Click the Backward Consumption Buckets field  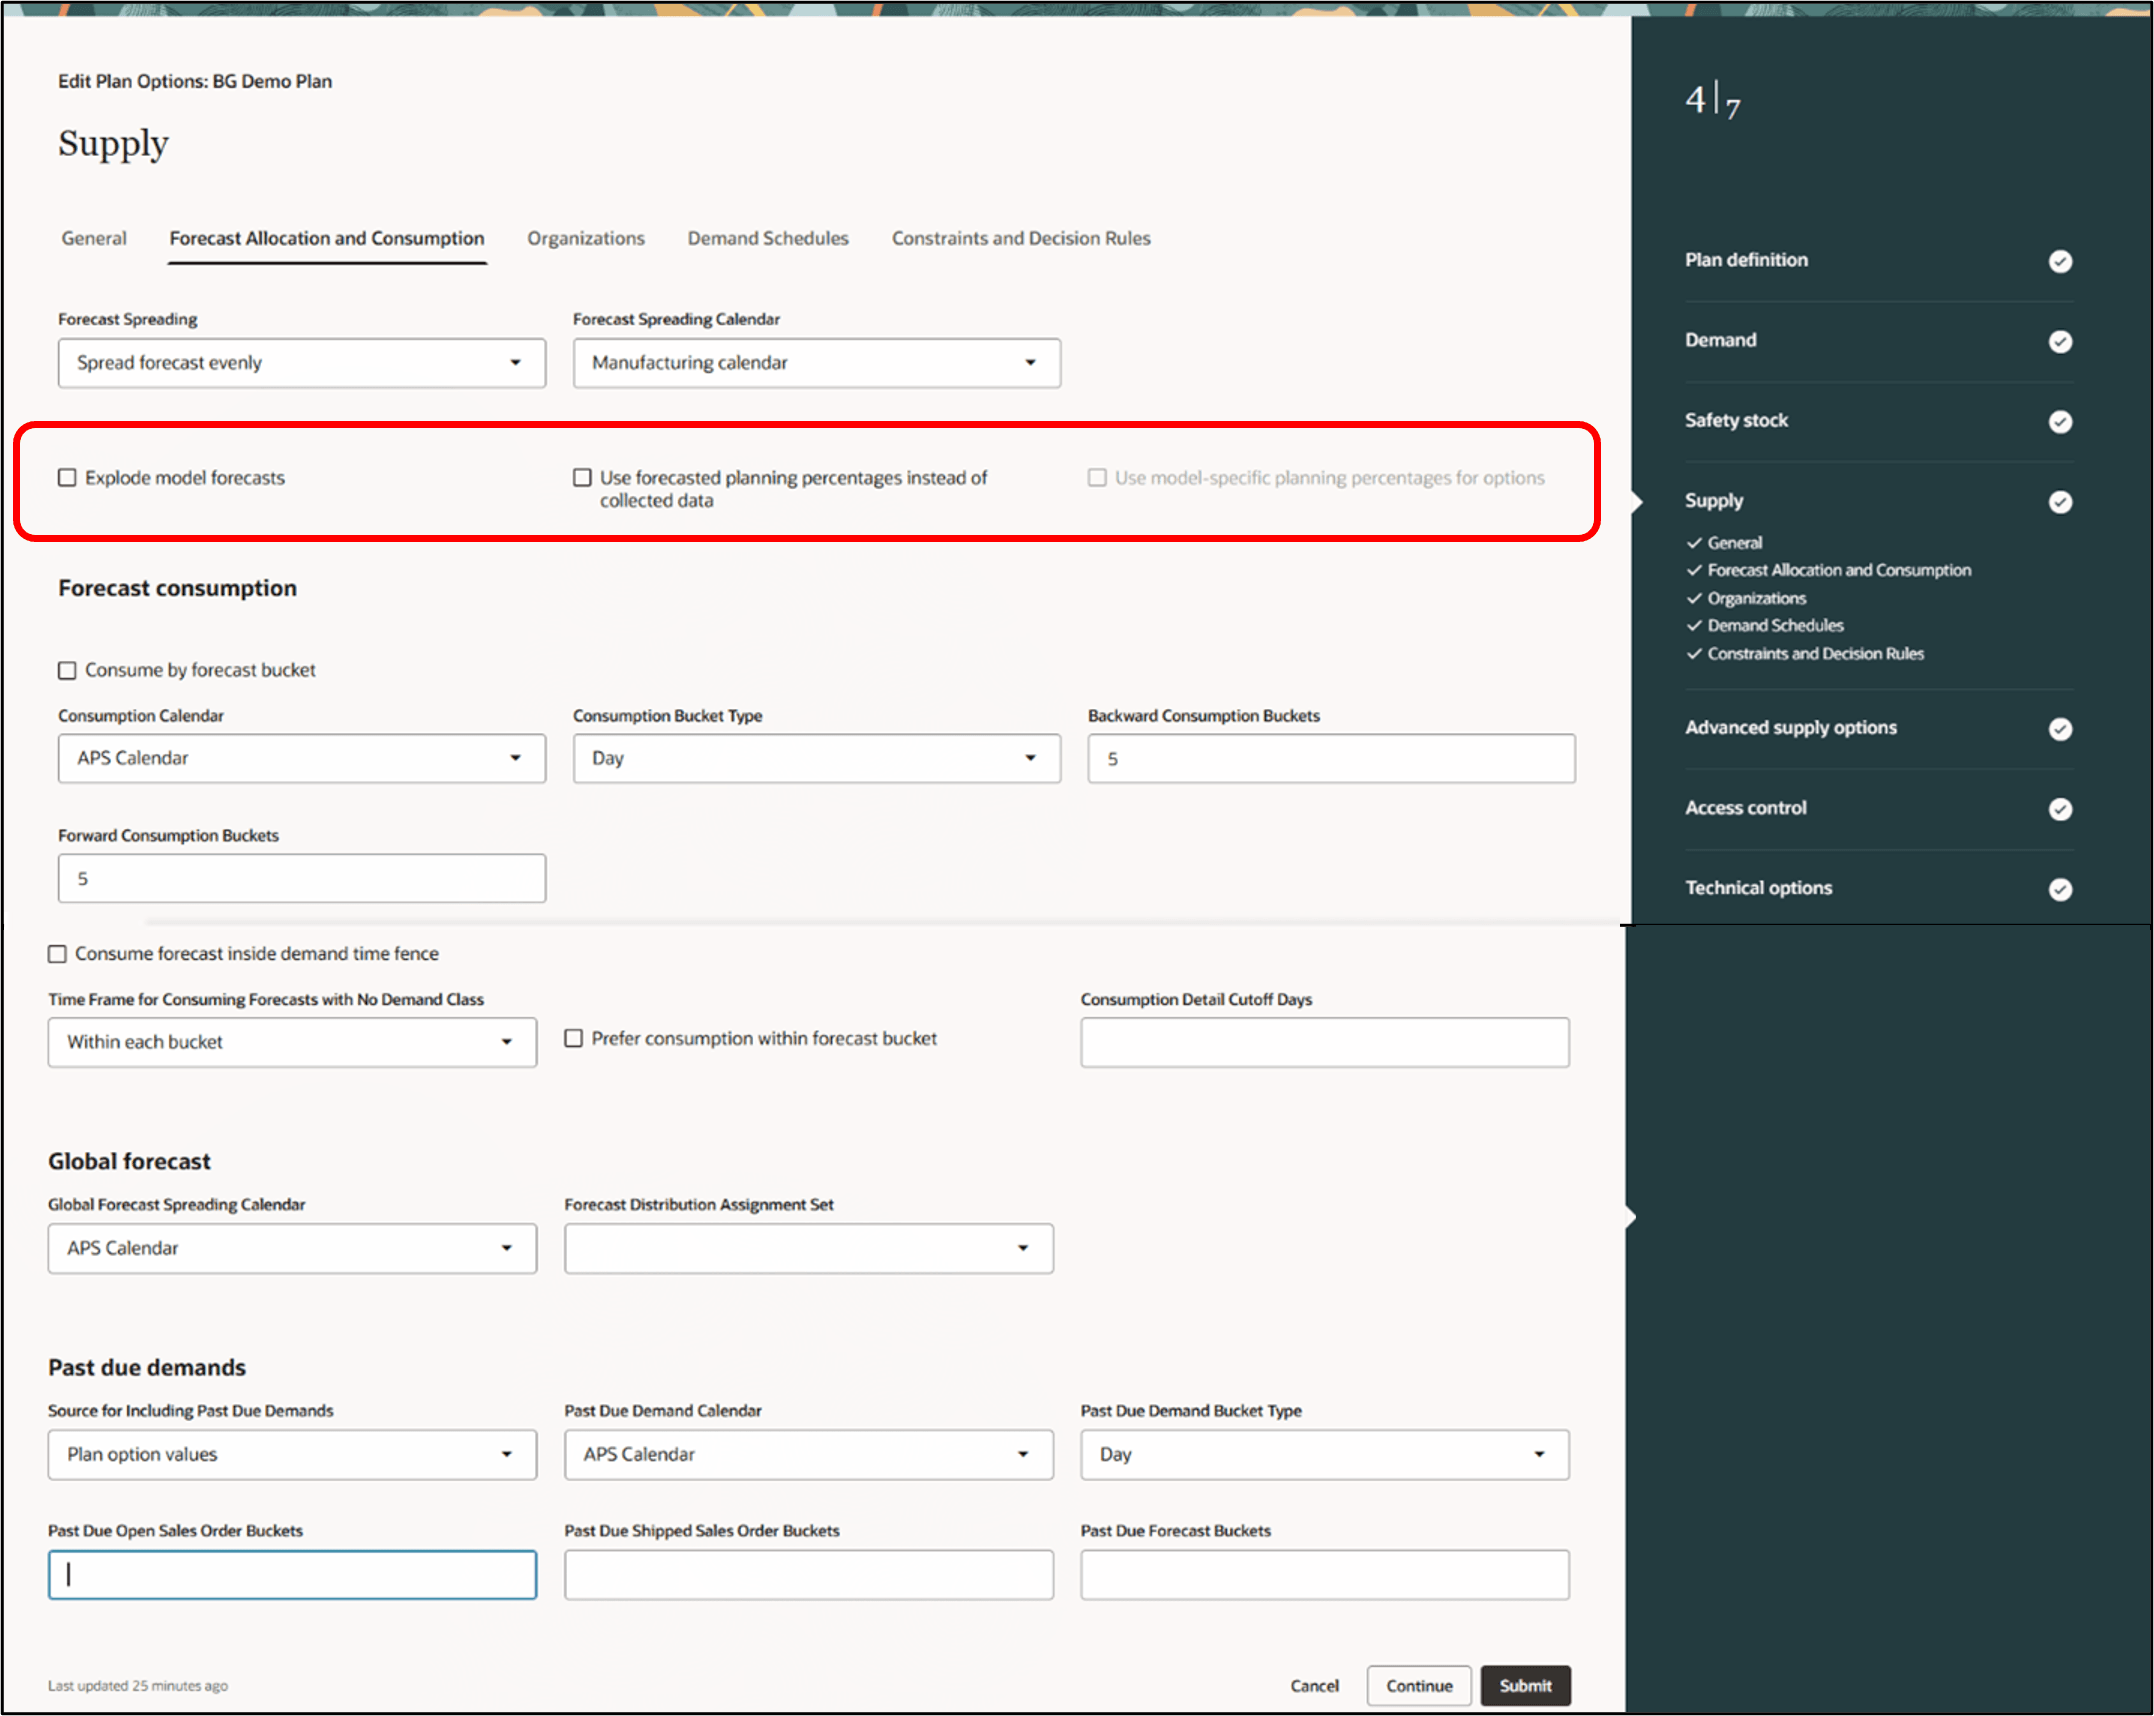tap(1330, 758)
